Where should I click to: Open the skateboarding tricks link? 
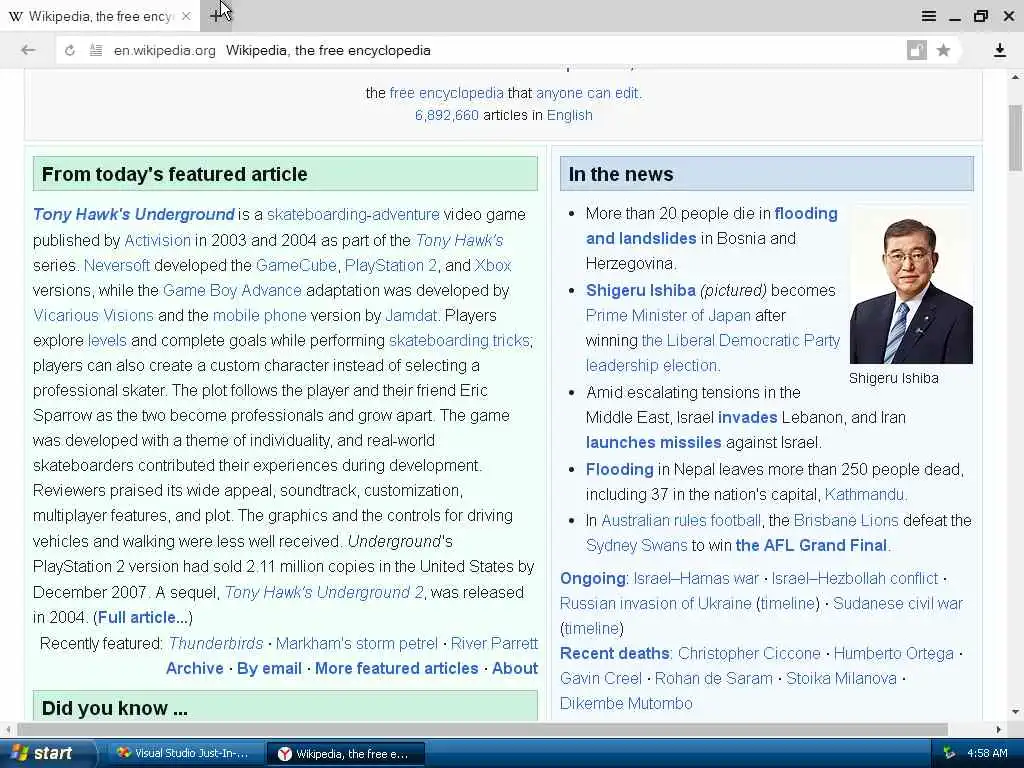coord(459,340)
